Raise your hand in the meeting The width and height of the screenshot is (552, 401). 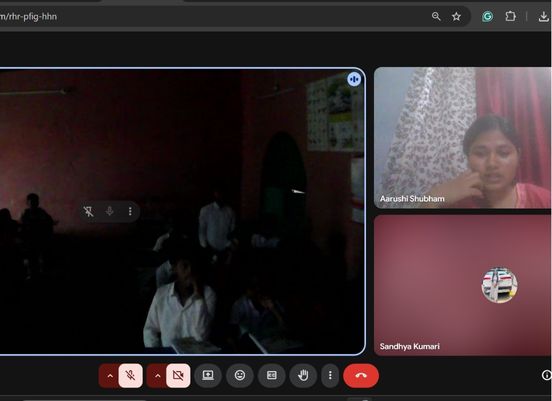coord(303,375)
